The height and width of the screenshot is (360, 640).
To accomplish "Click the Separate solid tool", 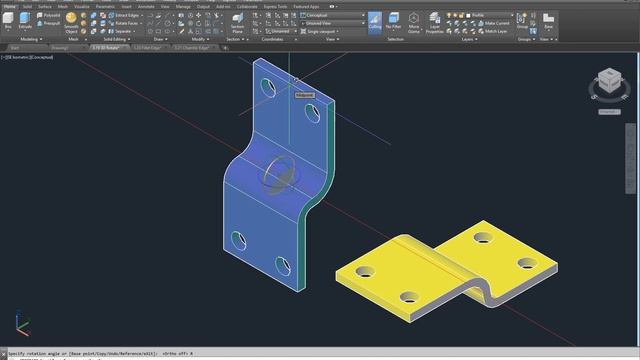I will tap(120, 31).
